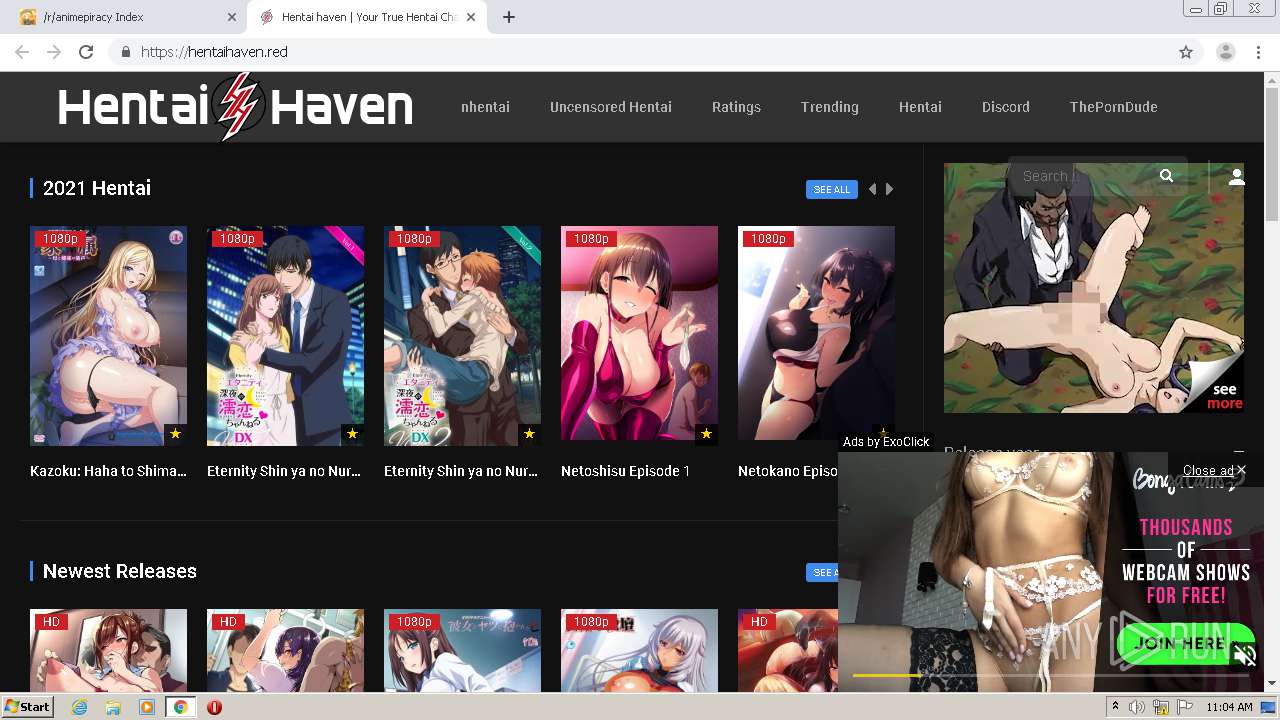The height and width of the screenshot is (720, 1280).
Task: Click the 2021 Hentai section heading
Action: point(97,188)
